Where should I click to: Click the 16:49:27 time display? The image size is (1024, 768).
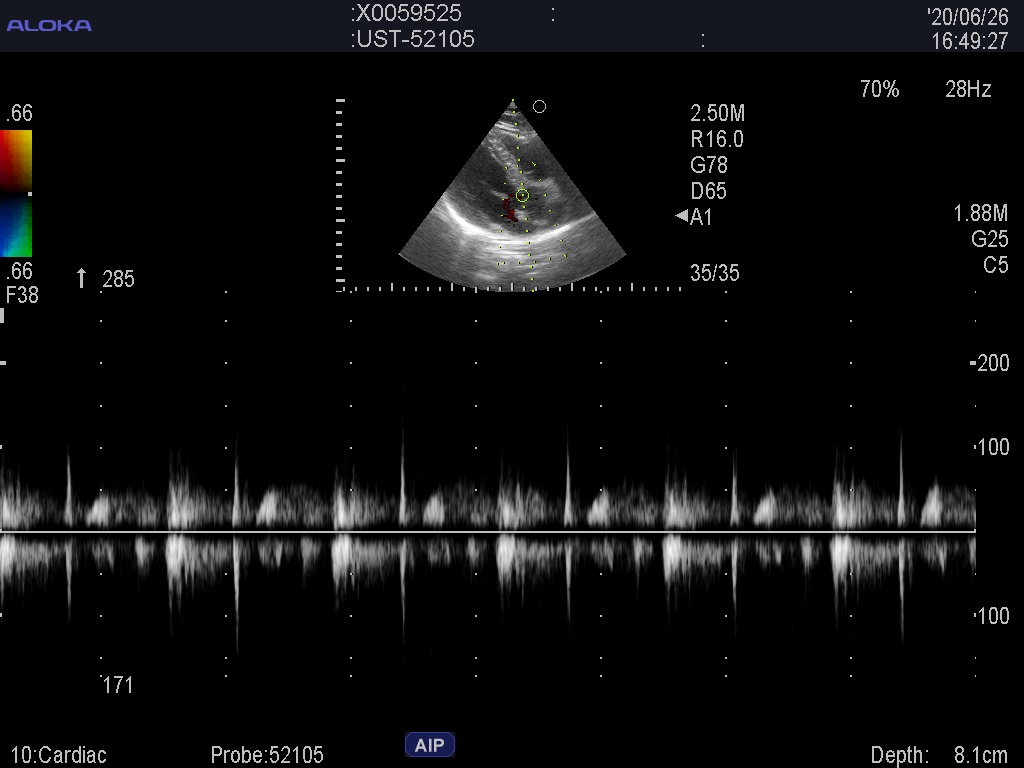pyautogui.click(x=969, y=42)
